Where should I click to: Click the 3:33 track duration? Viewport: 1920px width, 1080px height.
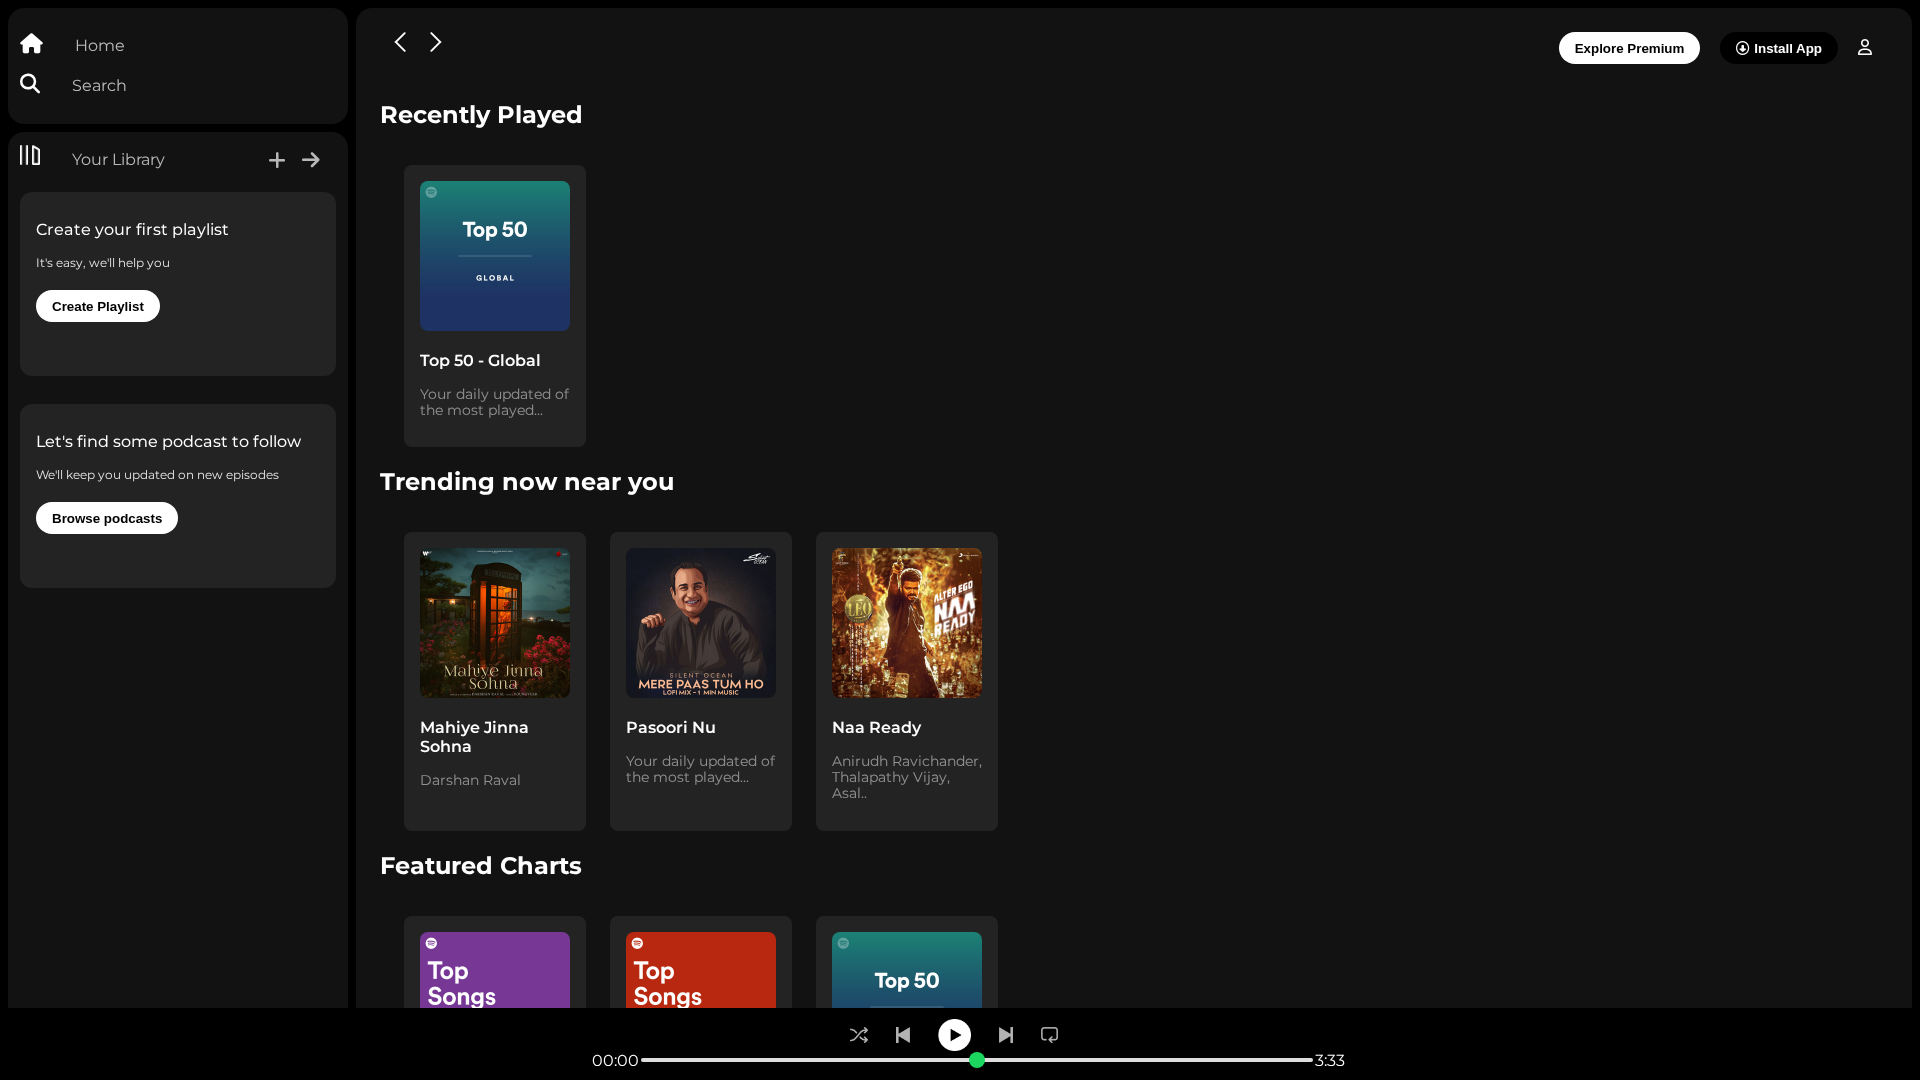pyautogui.click(x=1329, y=1060)
